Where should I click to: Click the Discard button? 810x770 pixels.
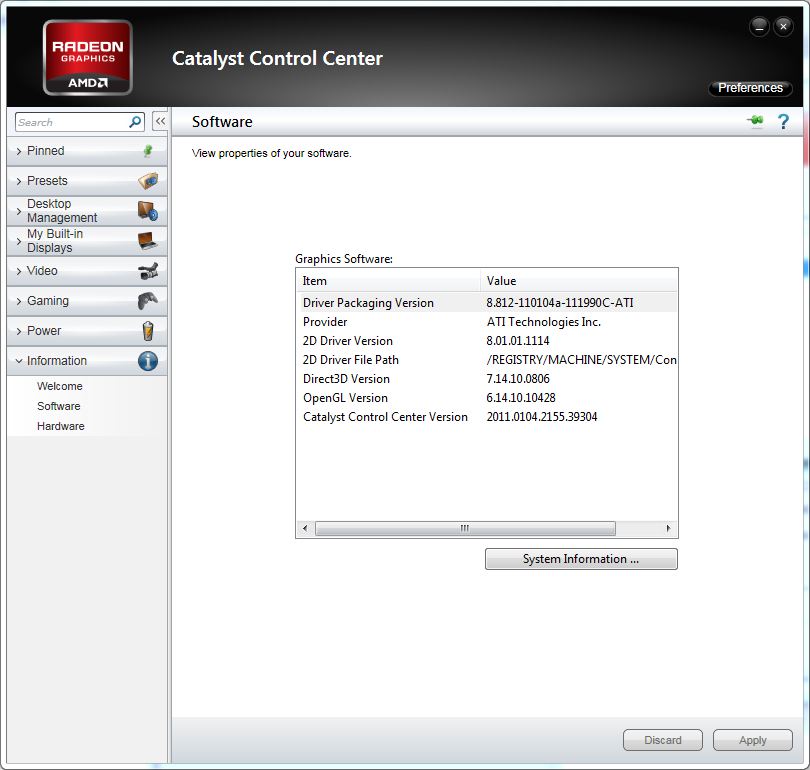(x=663, y=740)
